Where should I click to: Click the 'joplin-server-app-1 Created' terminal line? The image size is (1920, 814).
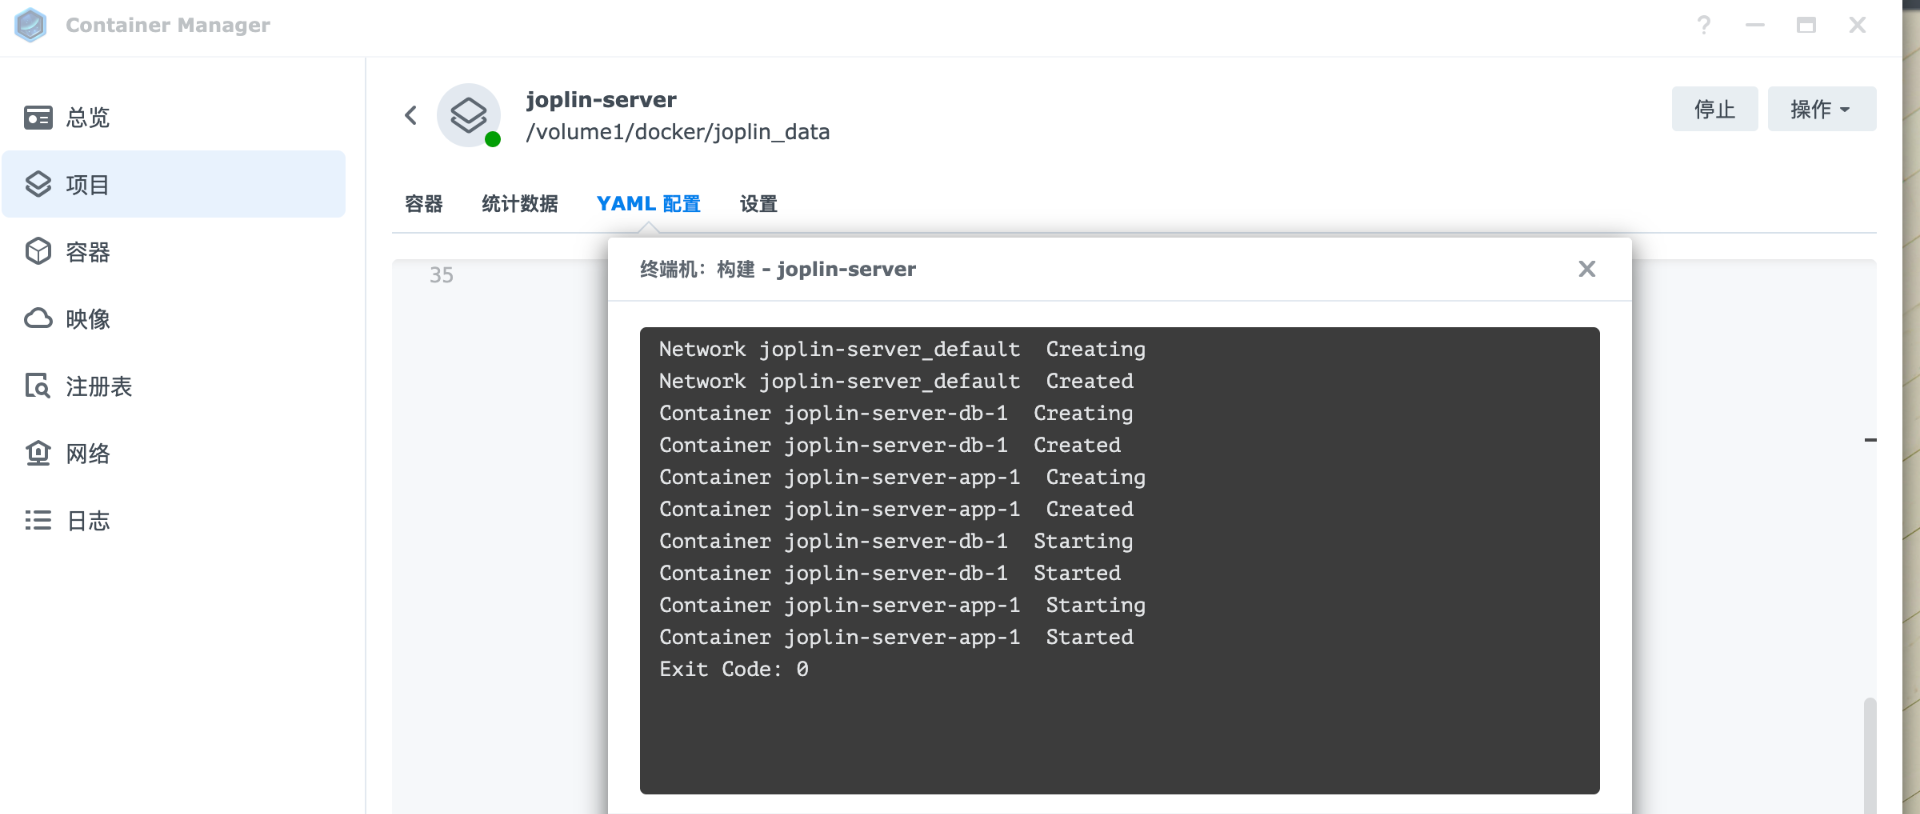[x=896, y=509]
